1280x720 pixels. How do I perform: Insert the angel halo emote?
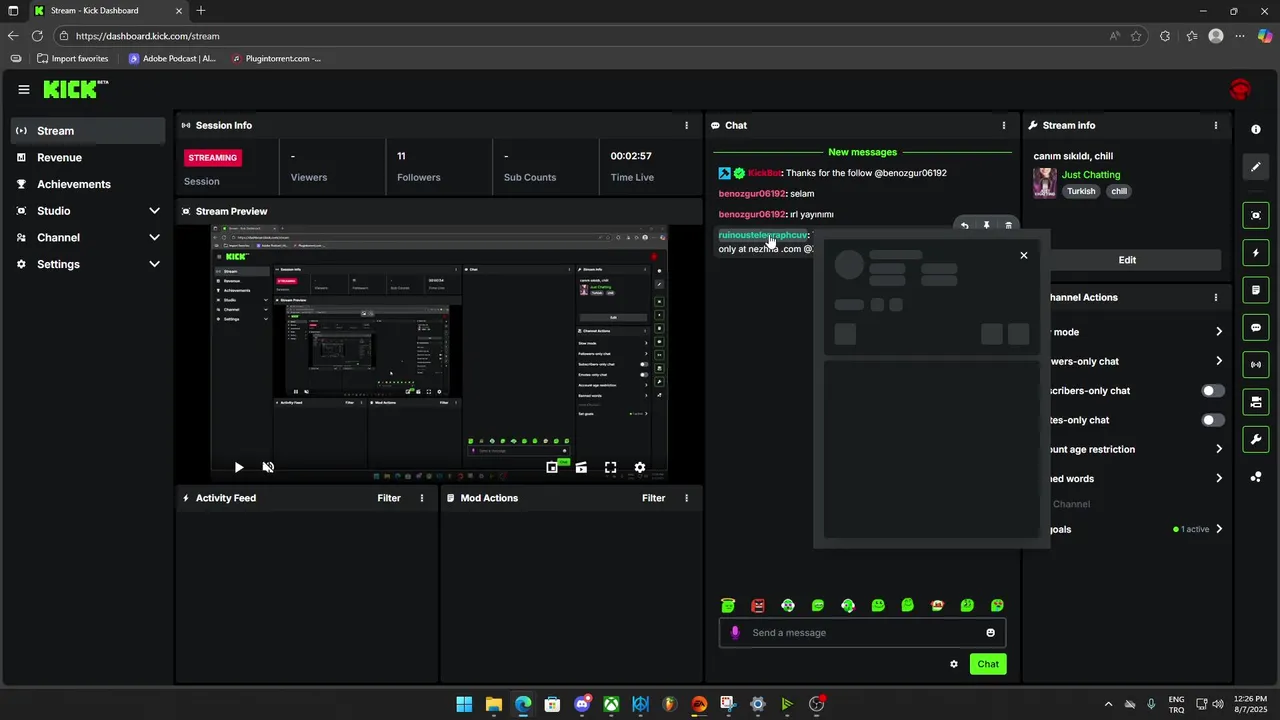pos(728,605)
